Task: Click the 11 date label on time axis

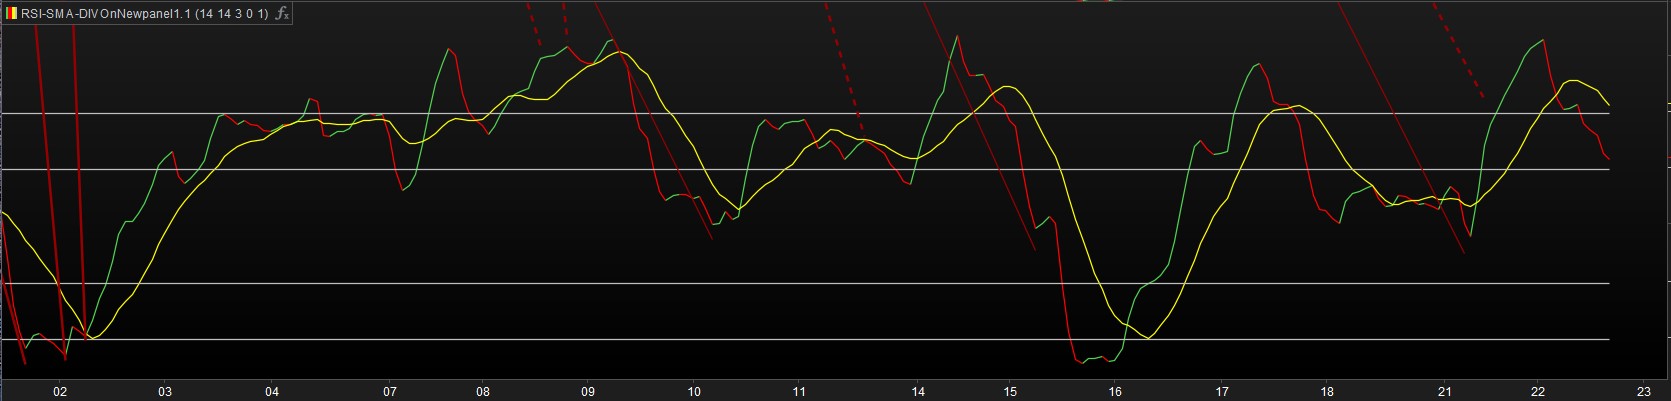Action: 799,392
